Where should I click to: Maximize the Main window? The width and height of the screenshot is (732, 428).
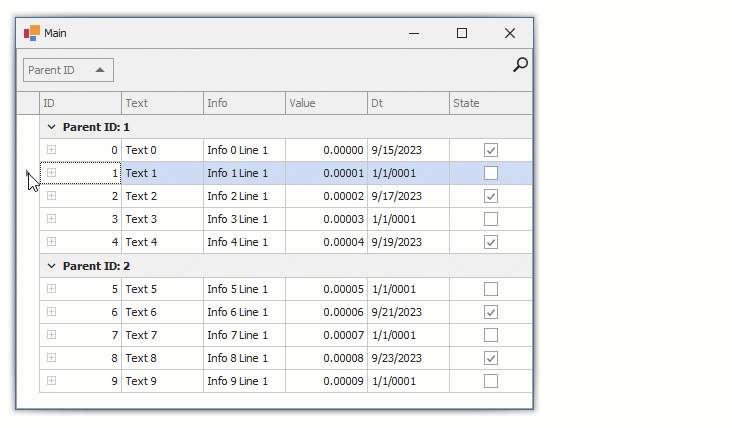462,33
